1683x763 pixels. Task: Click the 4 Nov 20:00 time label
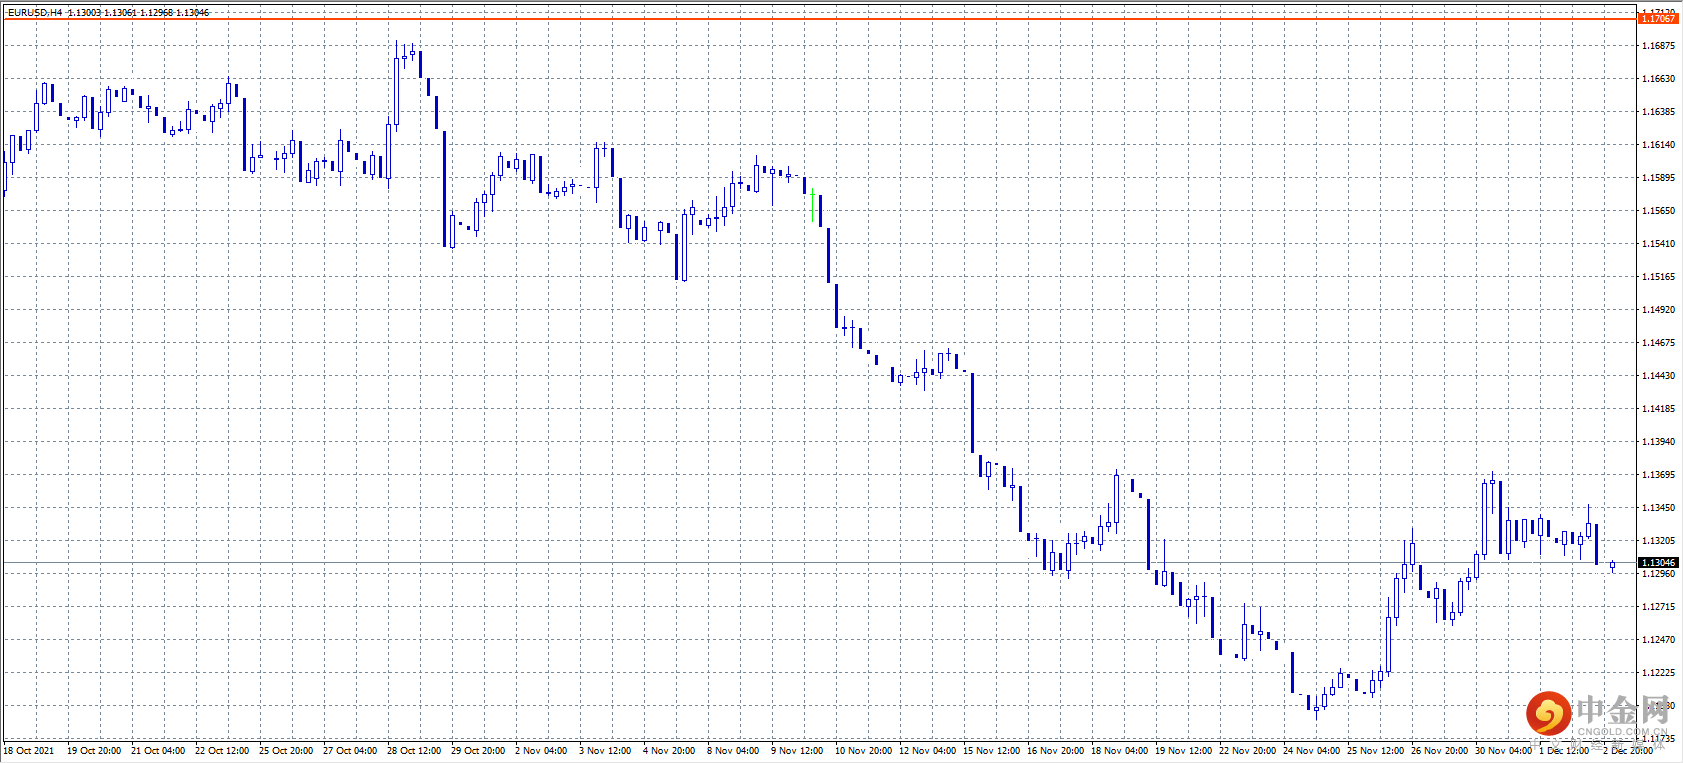[669, 751]
